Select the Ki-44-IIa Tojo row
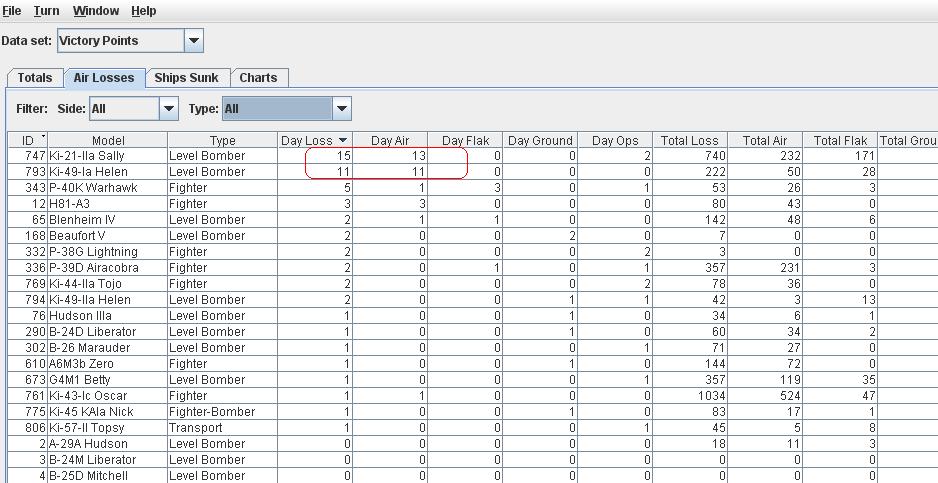 coord(473,284)
